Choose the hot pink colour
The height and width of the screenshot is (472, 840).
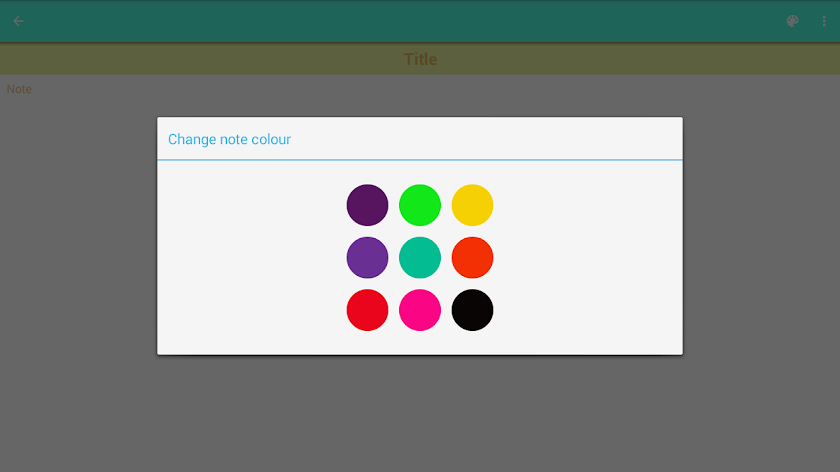tap(420, 310)
